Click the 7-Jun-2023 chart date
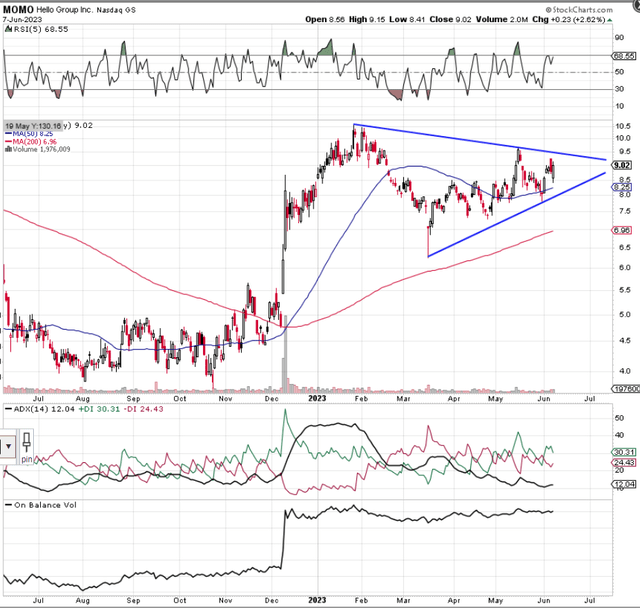 click(x=22, y=20)
